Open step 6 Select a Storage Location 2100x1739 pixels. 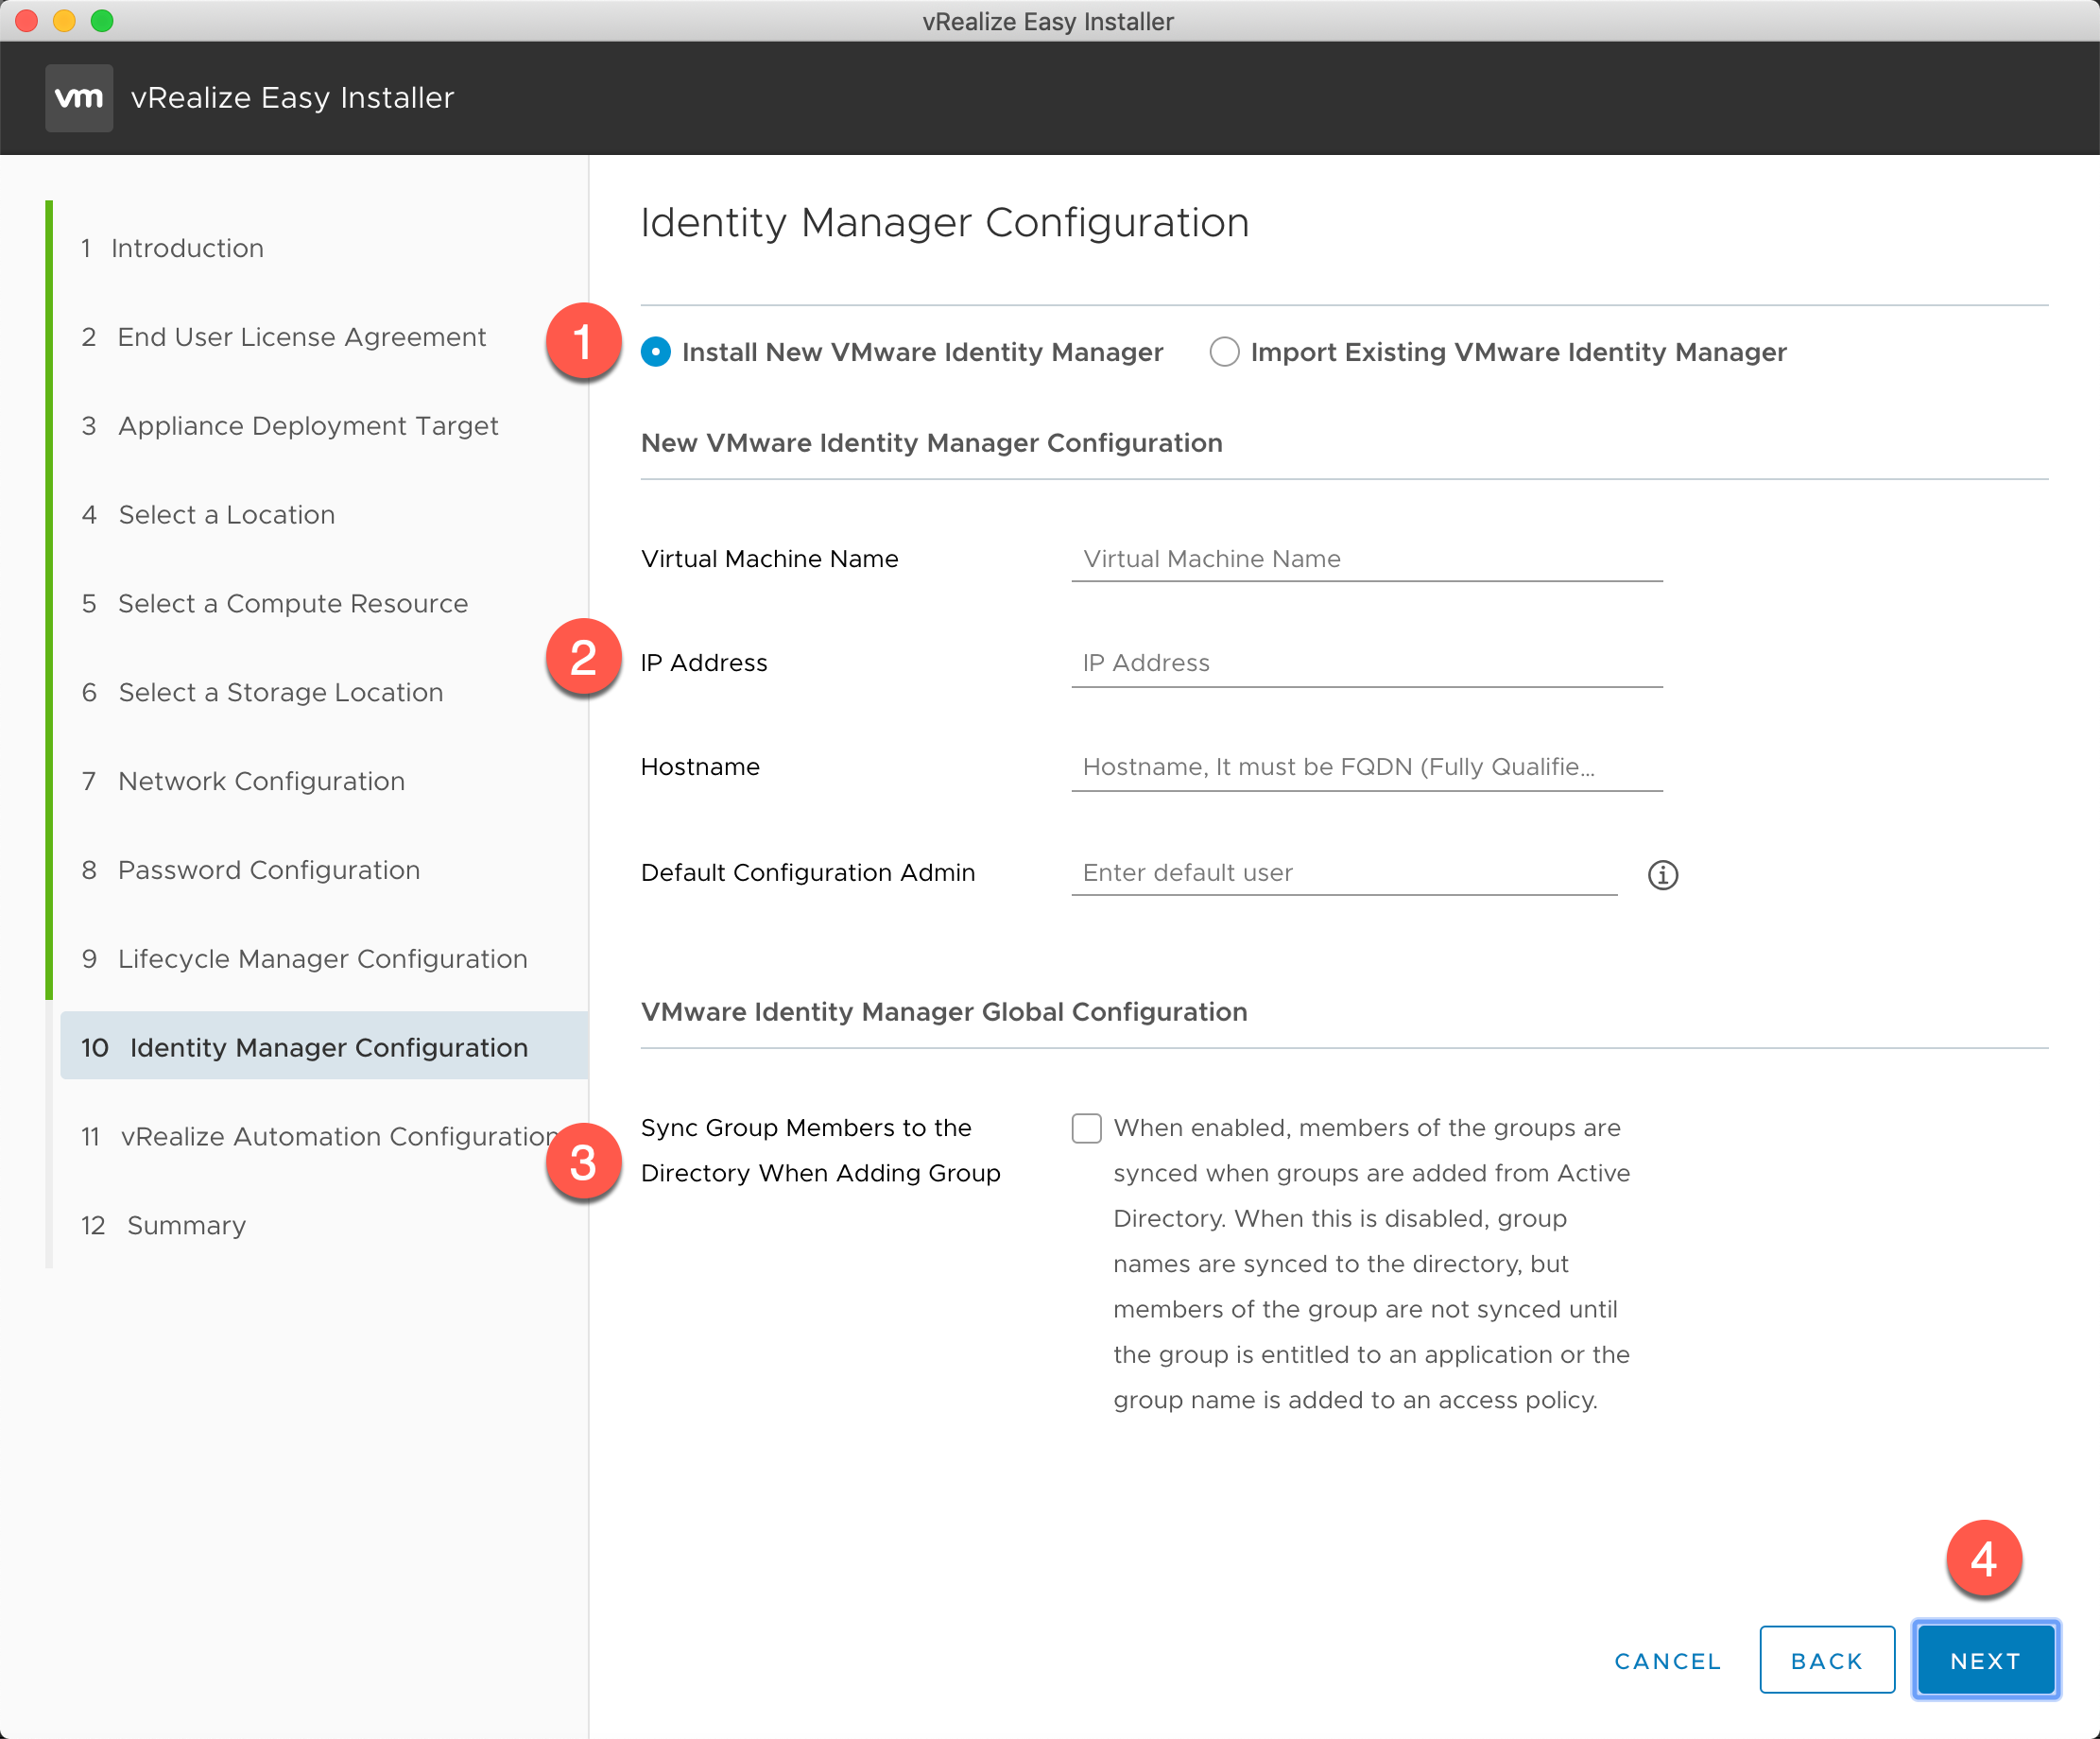click(262, 692)
